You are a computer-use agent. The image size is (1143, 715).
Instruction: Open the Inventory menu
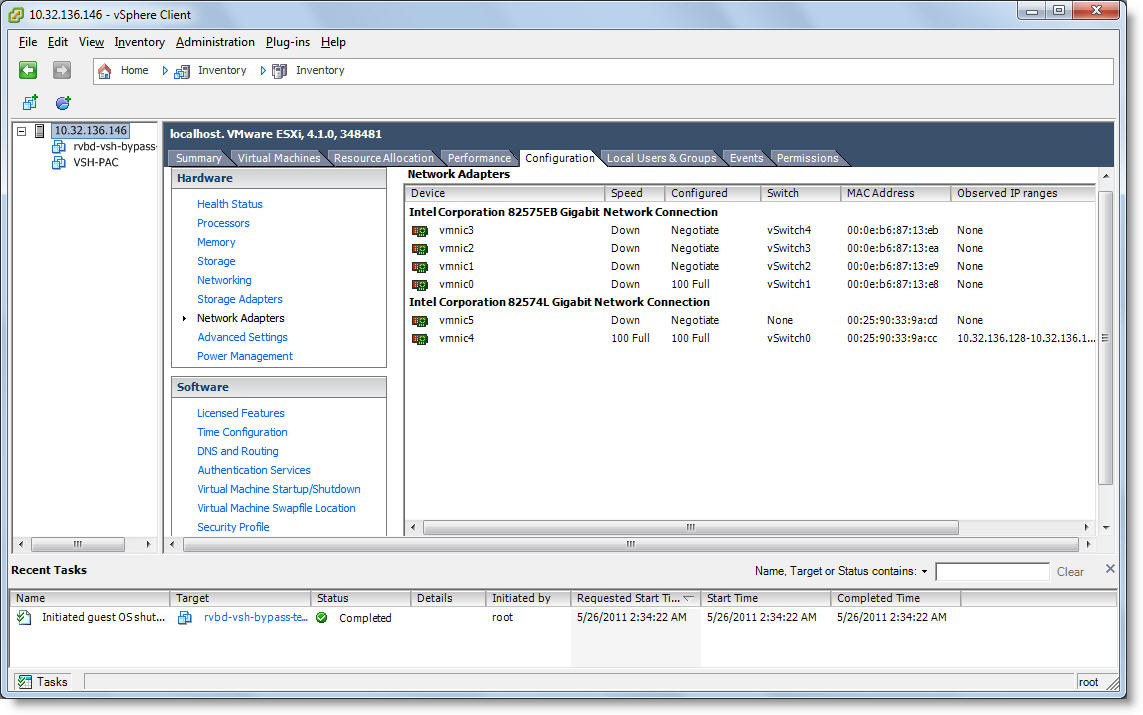[139, 42]
